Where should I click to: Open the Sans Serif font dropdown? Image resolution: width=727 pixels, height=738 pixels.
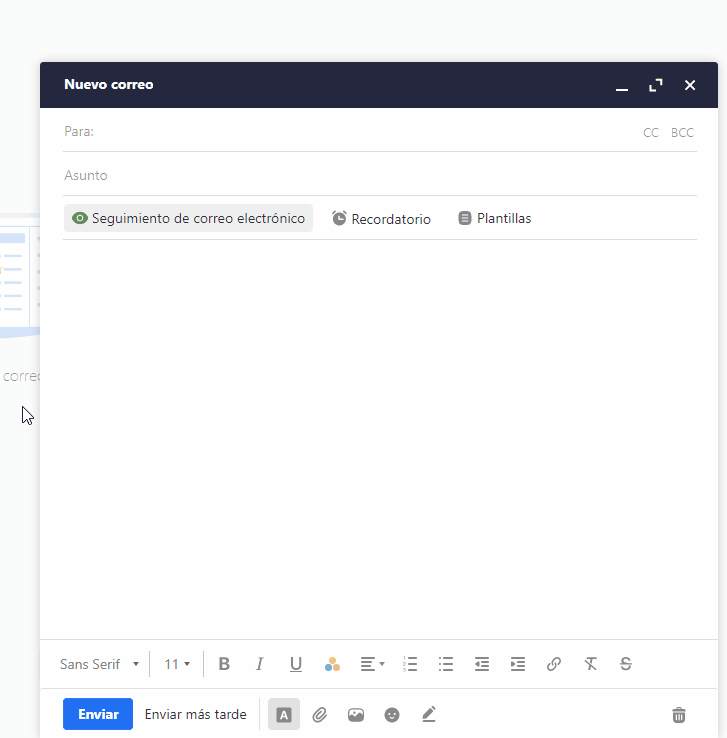[99, 664]
